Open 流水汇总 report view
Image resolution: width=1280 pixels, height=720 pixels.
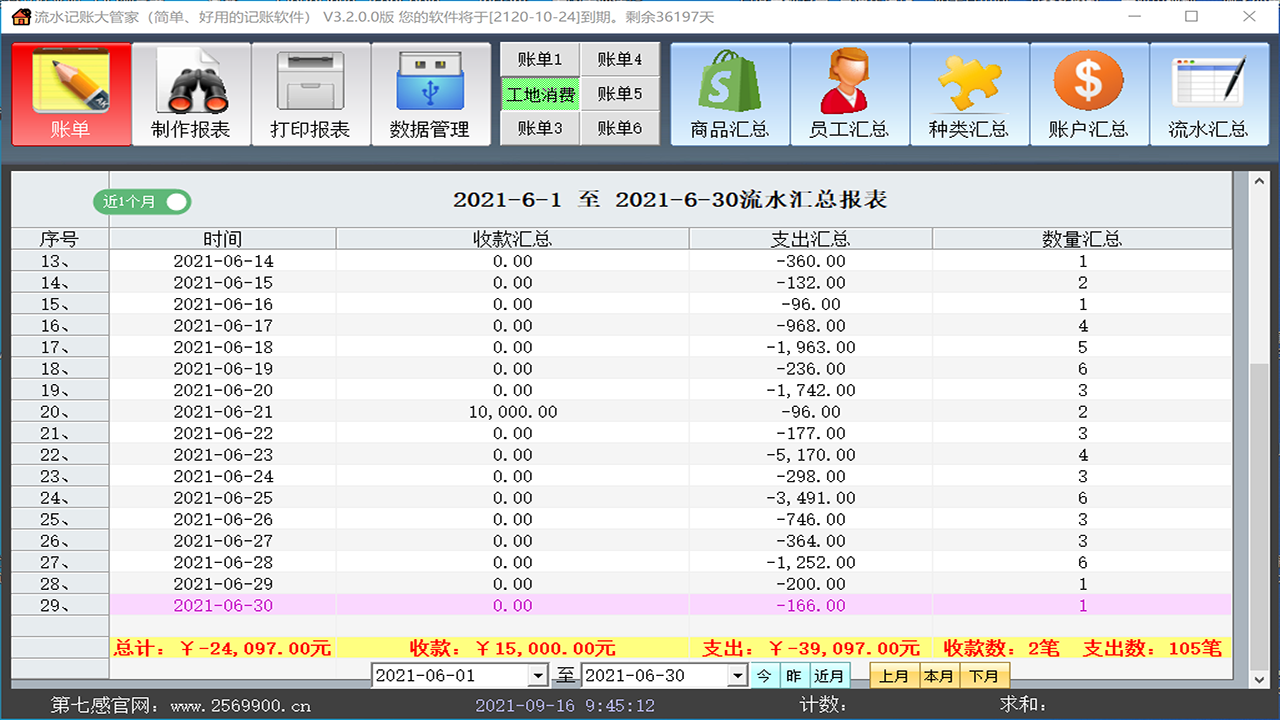pyautogui.click(x=1209, y=93)
